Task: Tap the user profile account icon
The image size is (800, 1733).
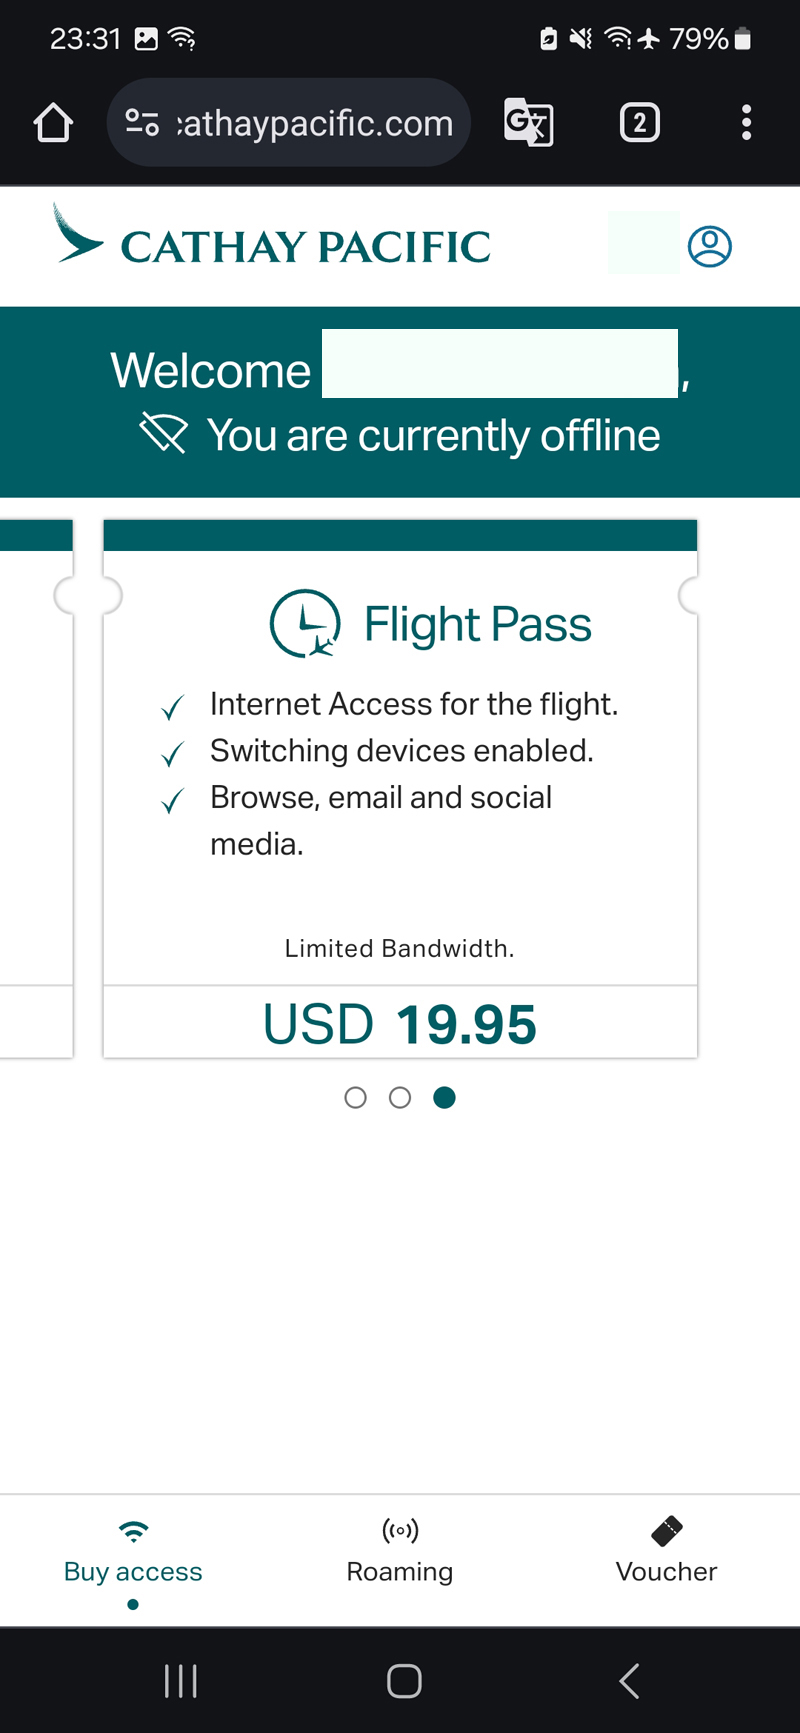Action: pyautogui.click(x=710, y=246)
